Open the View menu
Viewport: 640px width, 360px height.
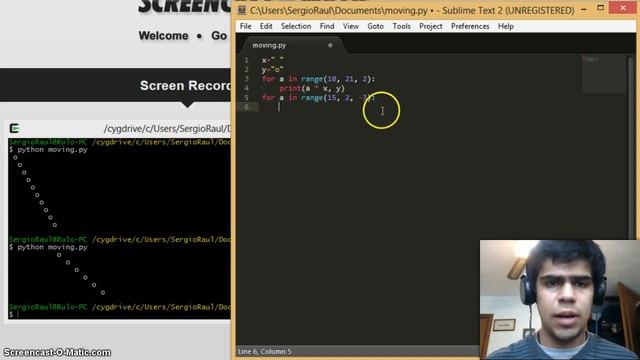pos(351,26)
